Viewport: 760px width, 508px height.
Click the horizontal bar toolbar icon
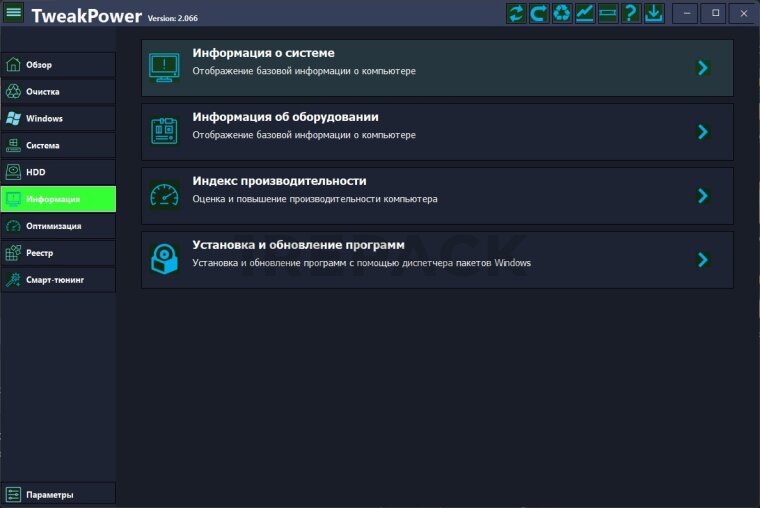(x=608, y=13)
